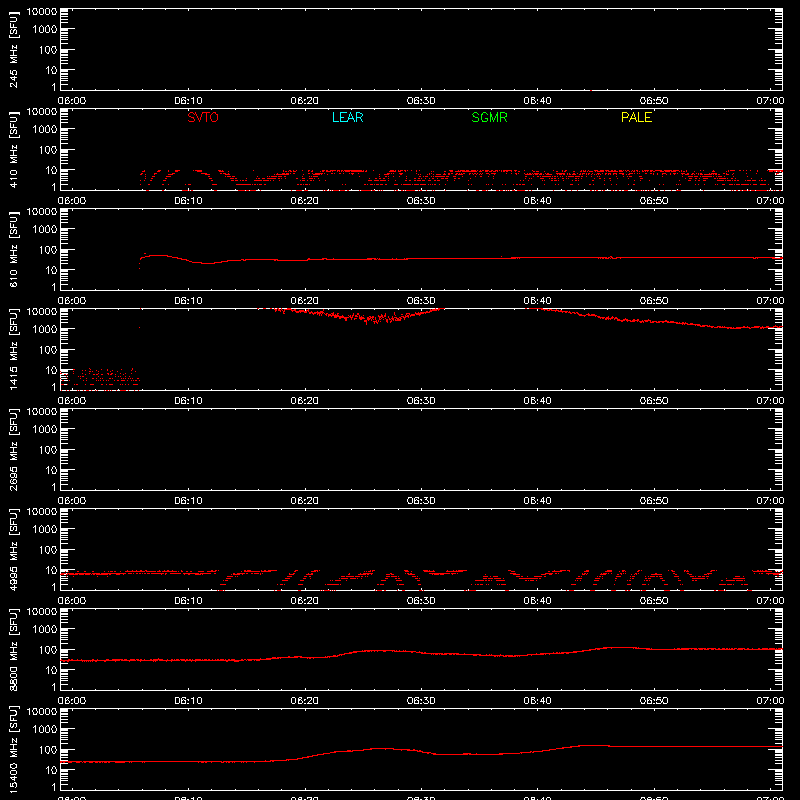
Task: Click the 1000 tick of the 2695 MHz panel
Action: click(x=45, y=430)
